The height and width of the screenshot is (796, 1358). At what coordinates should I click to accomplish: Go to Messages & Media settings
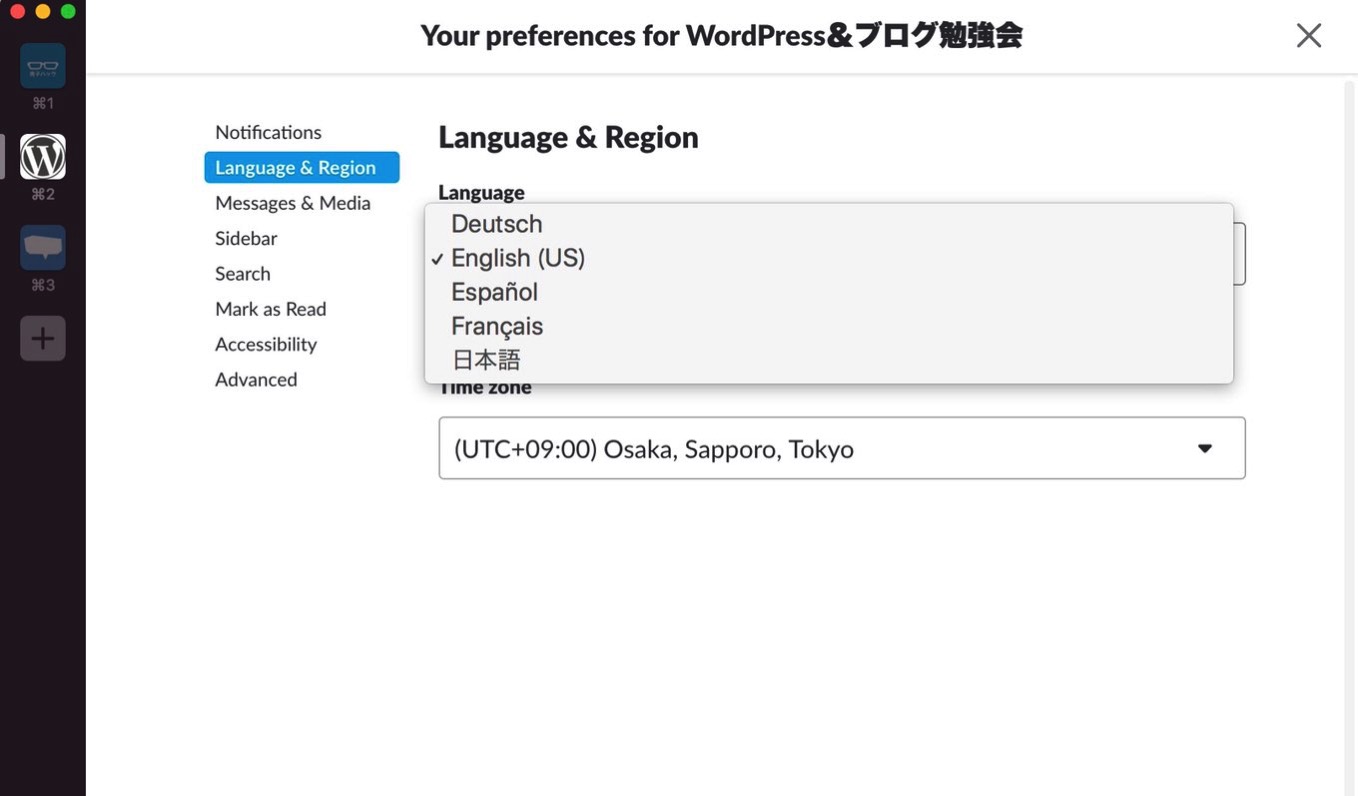pos(293,203)
